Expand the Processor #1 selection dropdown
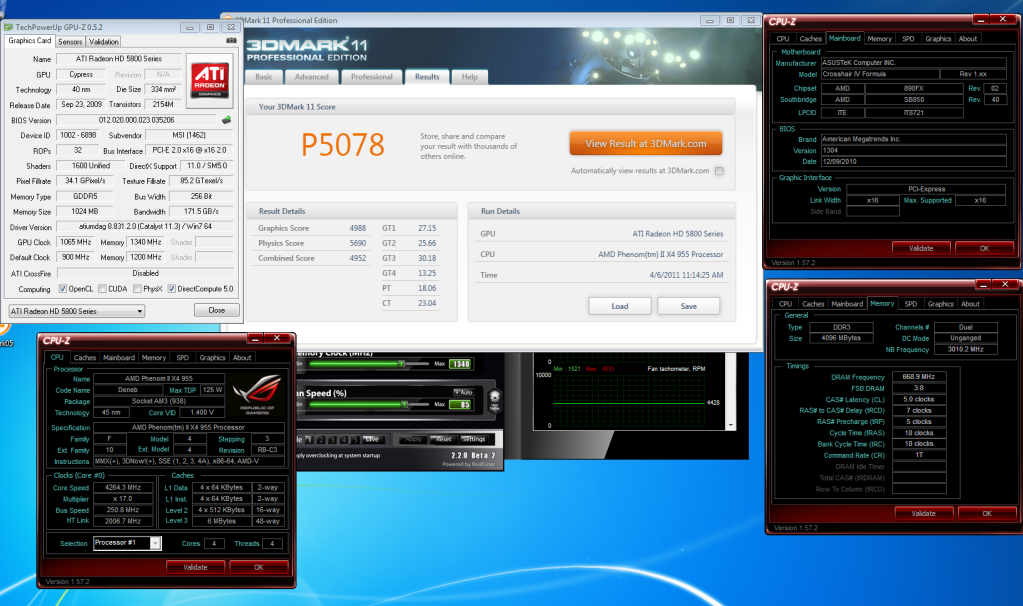 pos(155,543)
